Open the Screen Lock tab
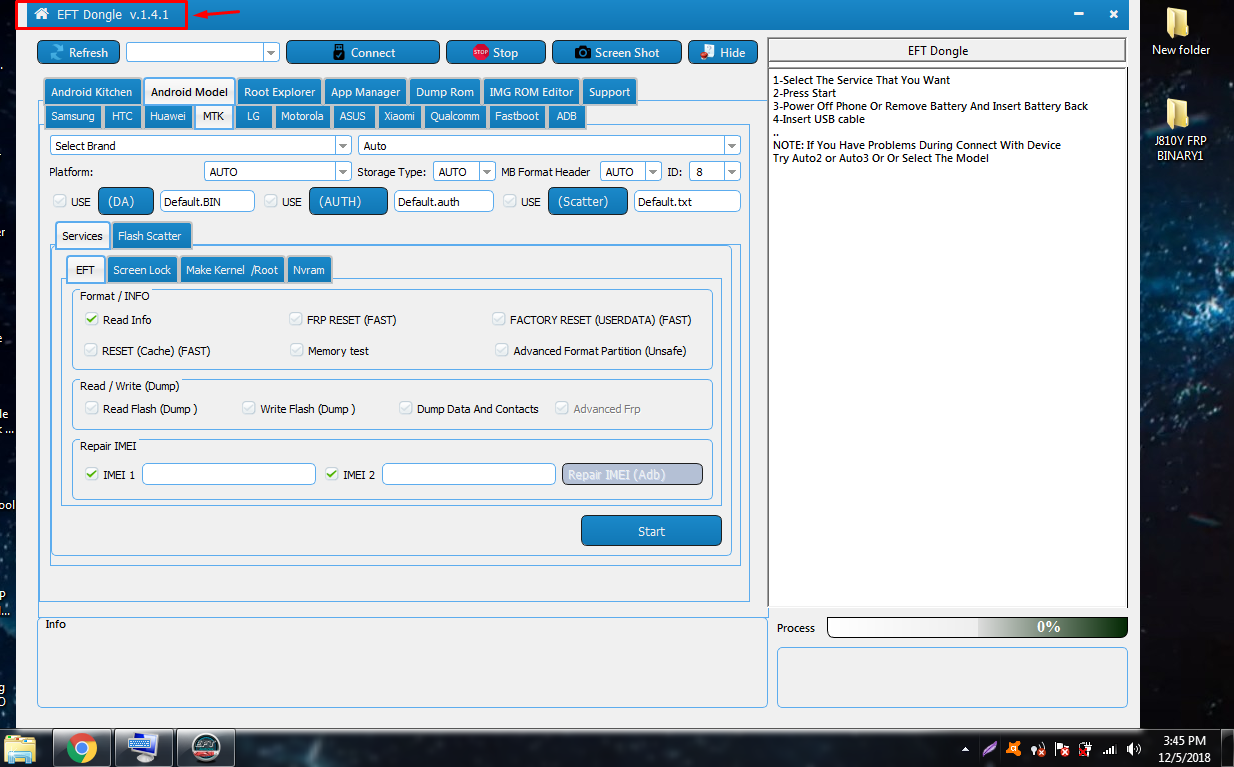The width and height of the screenshot is (1234, 767). 142,270
